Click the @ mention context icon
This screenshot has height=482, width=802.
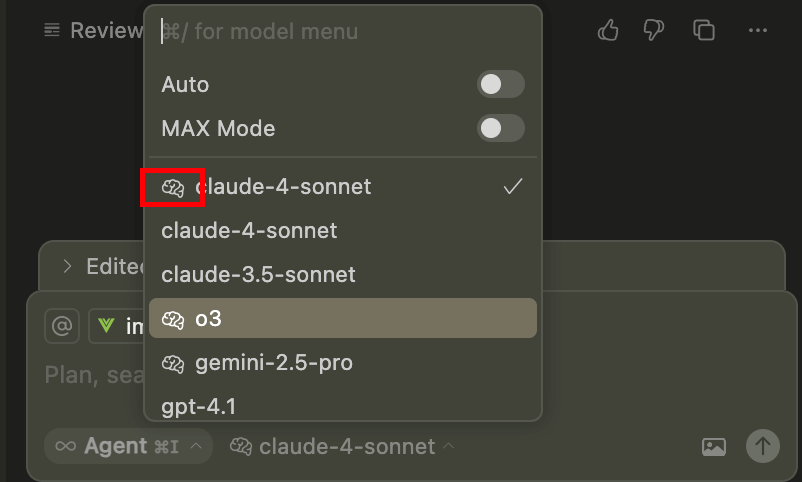tap(62, 326)
